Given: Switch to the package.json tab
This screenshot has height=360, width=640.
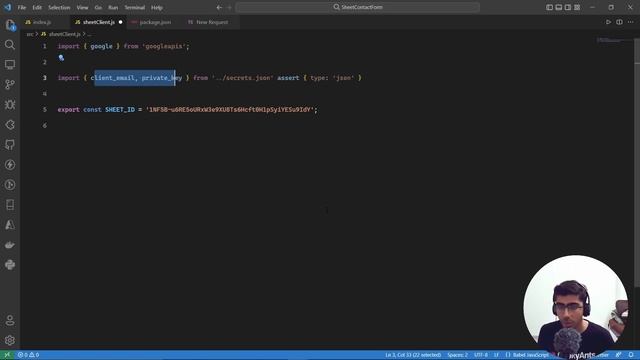Looking at the screenshot, I should point(155,22).
